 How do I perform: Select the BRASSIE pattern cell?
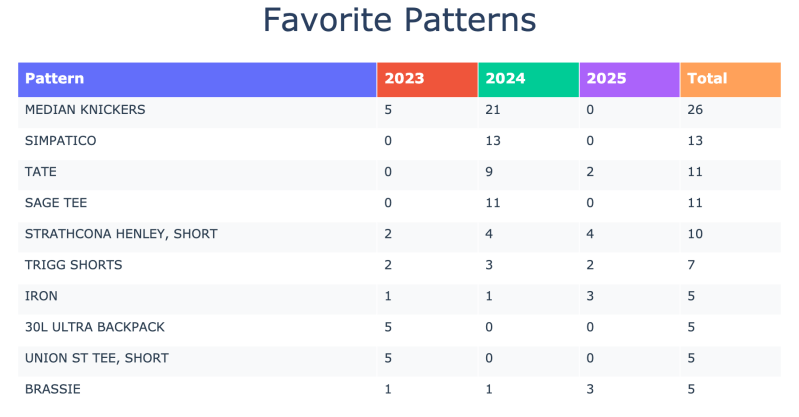[52, 389]
